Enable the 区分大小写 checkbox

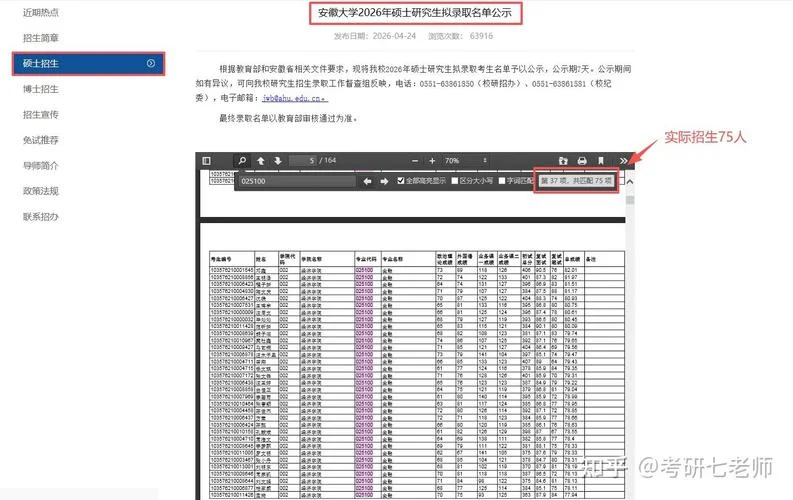[455, 180]
